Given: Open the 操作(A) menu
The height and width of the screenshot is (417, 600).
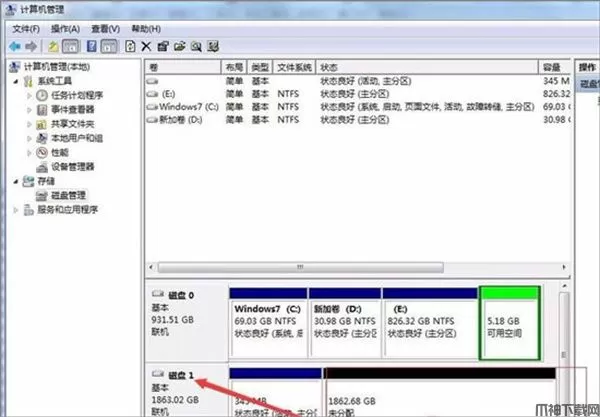Looking at the screenshot, I should 65,29.
